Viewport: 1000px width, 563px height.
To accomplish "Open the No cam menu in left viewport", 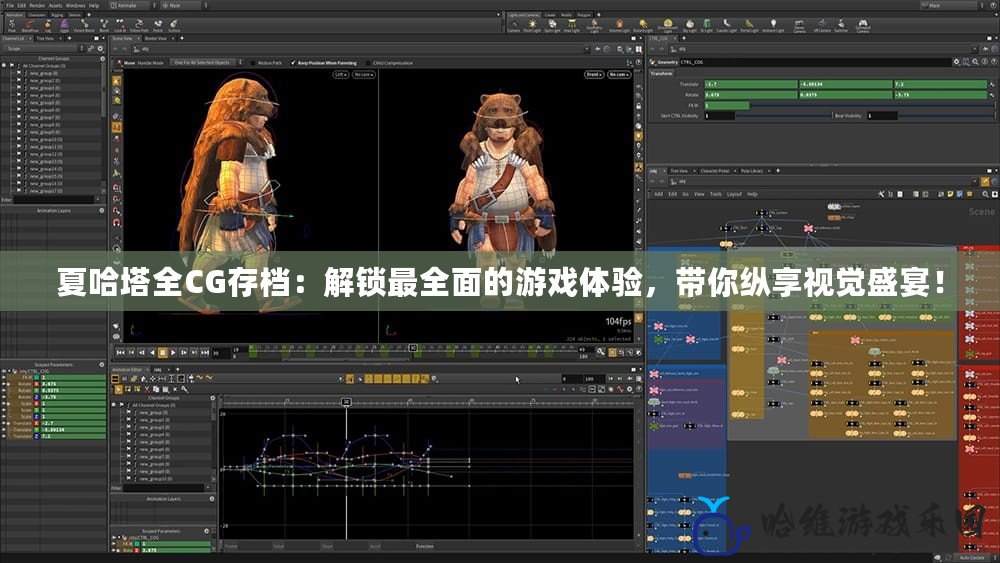I will [364, 75].
